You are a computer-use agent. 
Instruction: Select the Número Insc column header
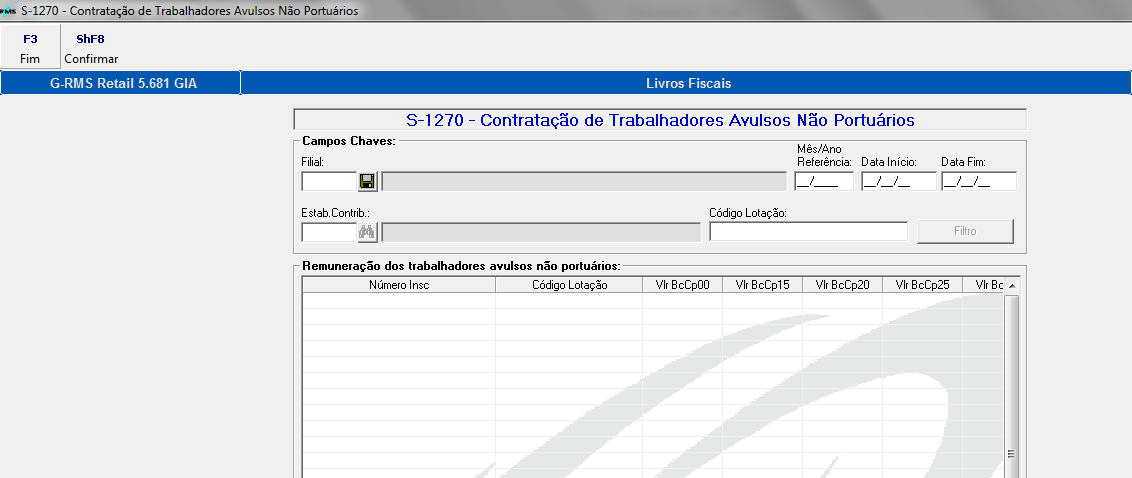399,285
